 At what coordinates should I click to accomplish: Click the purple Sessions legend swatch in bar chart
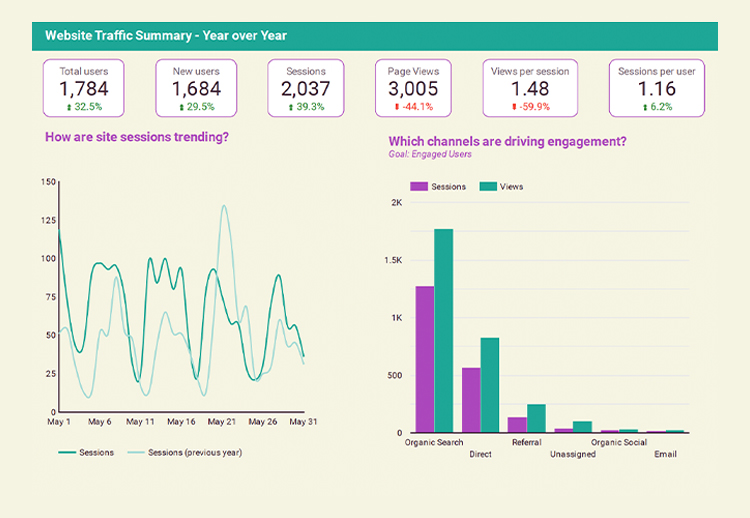coord(419,186)
